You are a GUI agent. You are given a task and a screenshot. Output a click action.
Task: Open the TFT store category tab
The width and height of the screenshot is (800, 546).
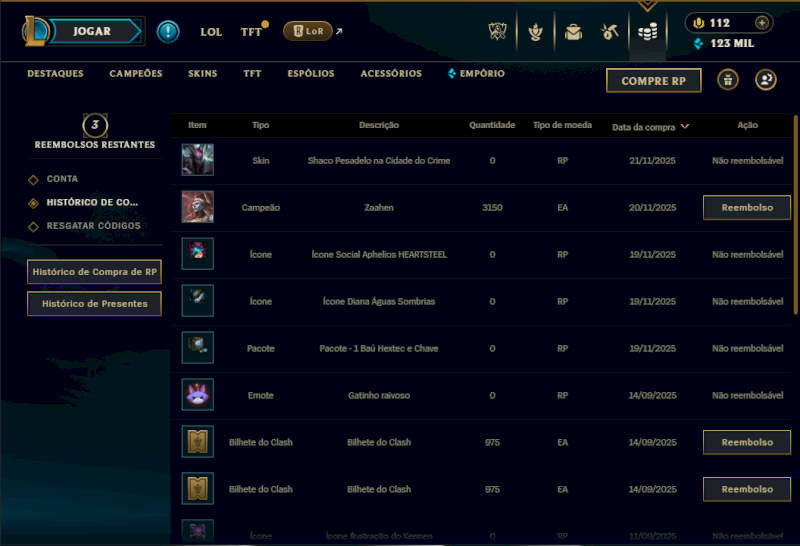pyautogui.click(x=252, y=73)
